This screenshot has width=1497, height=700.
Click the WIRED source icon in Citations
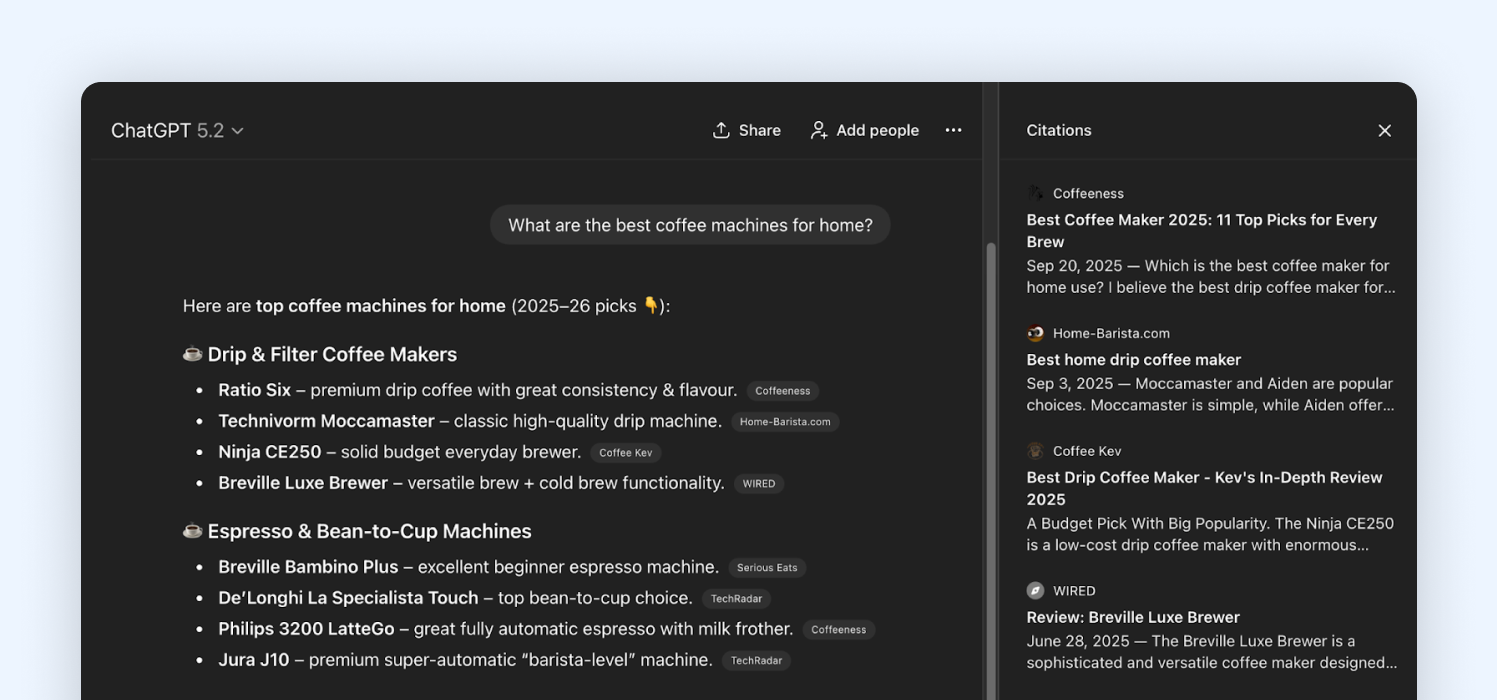pos(1035,590)
